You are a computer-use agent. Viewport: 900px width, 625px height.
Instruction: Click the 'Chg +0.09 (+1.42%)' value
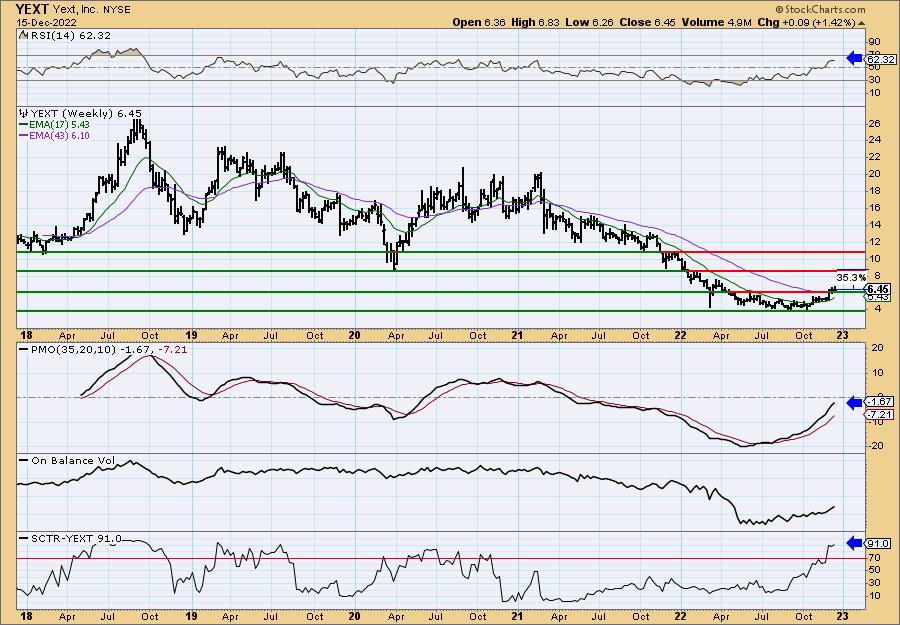806,22
